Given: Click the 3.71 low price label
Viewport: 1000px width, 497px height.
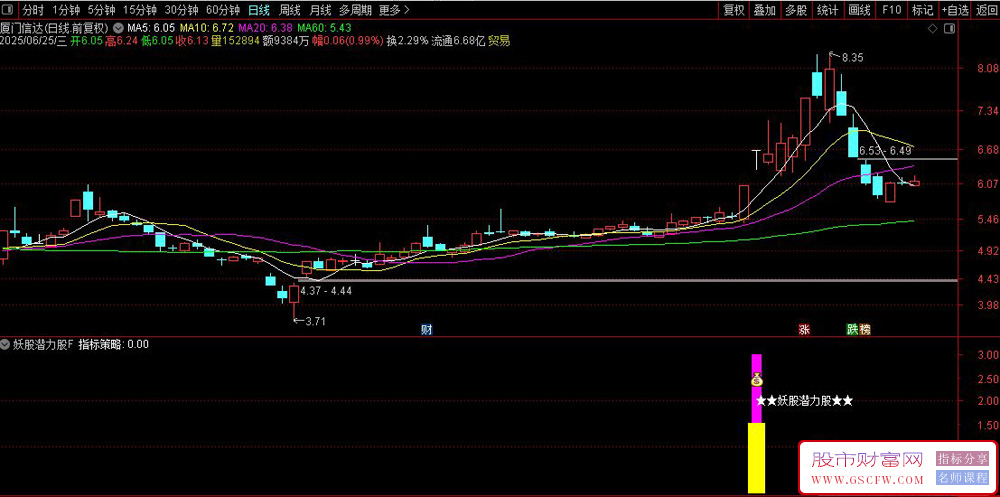Looking at the screenshot, I should (316, 321).
